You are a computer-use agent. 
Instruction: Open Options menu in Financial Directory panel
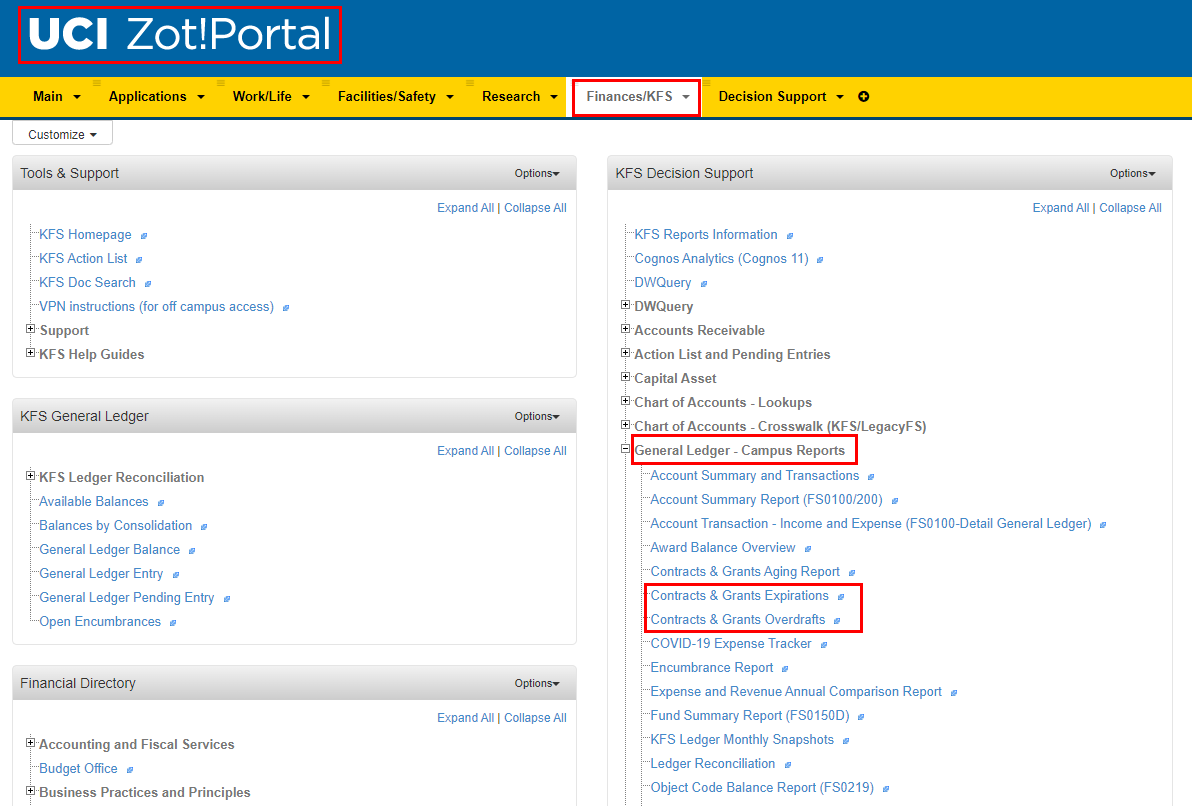(537, 684)
